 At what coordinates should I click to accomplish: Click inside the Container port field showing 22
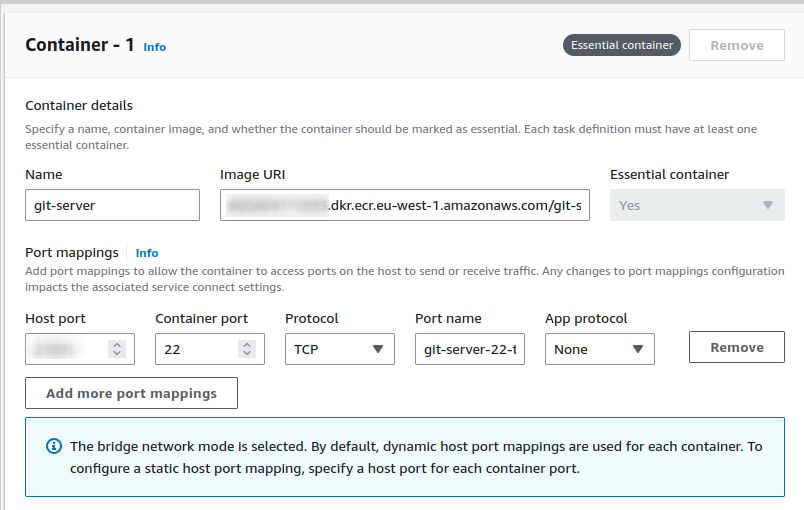click(195, 349)
